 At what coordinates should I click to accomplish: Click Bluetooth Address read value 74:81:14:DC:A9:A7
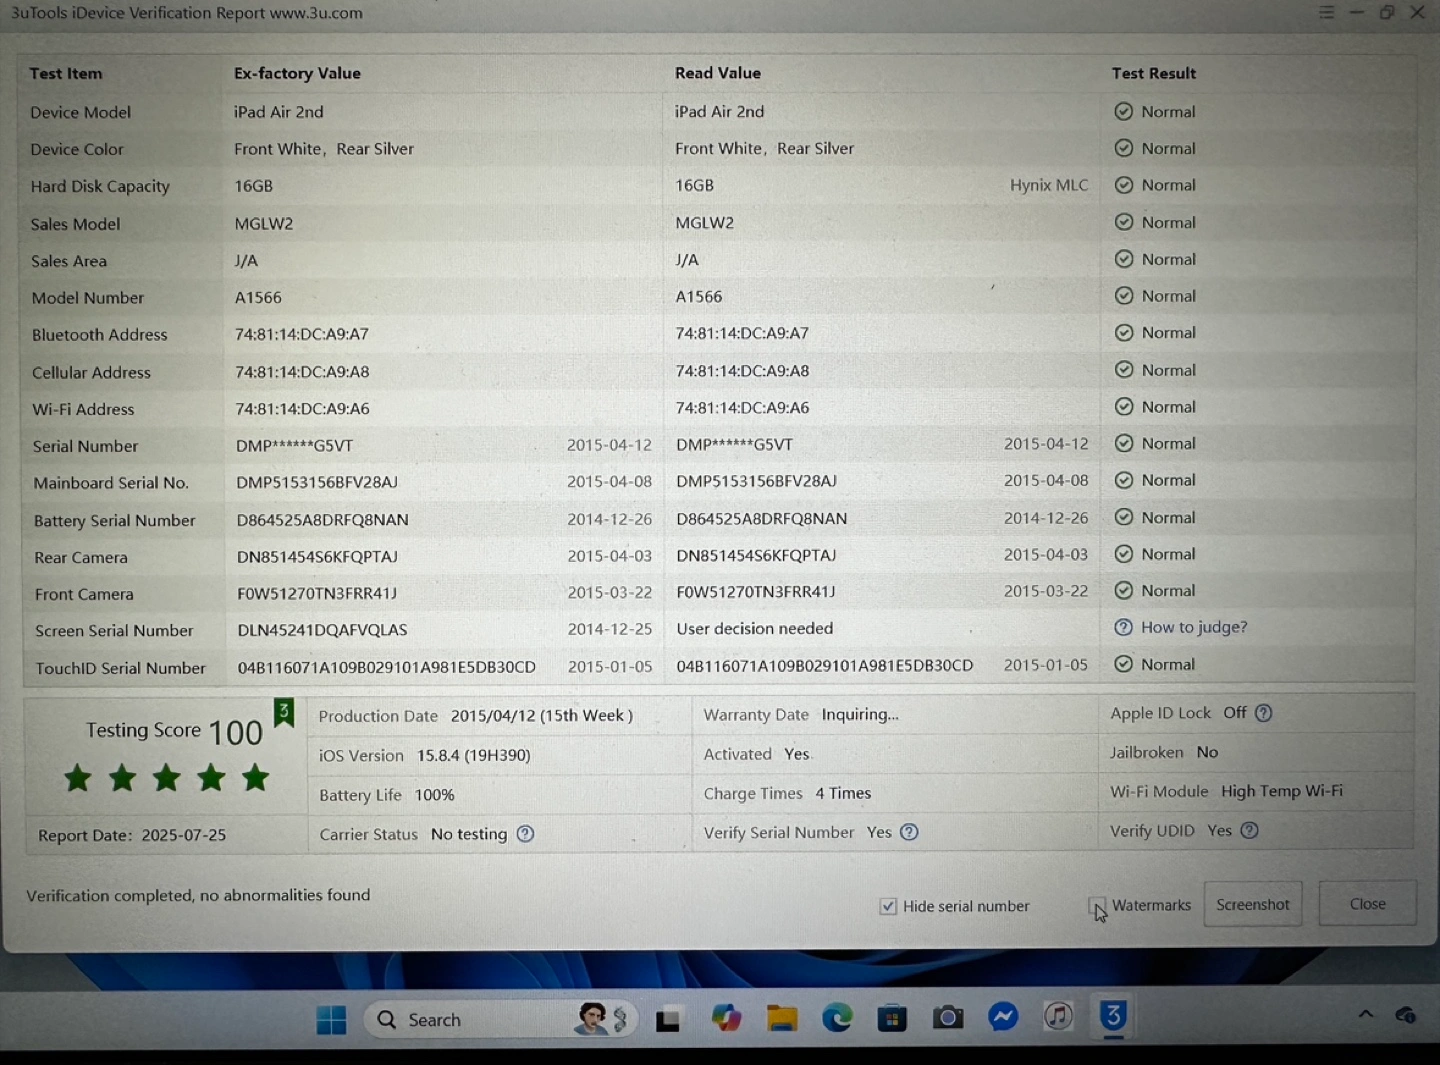tap(742, 333)
